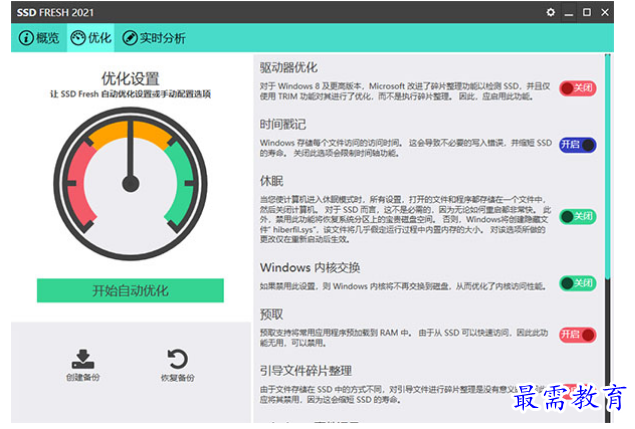Switch to the 实时分析 tab
The height and width of the screenshot is (429, 635).
(x=154, y=38)
